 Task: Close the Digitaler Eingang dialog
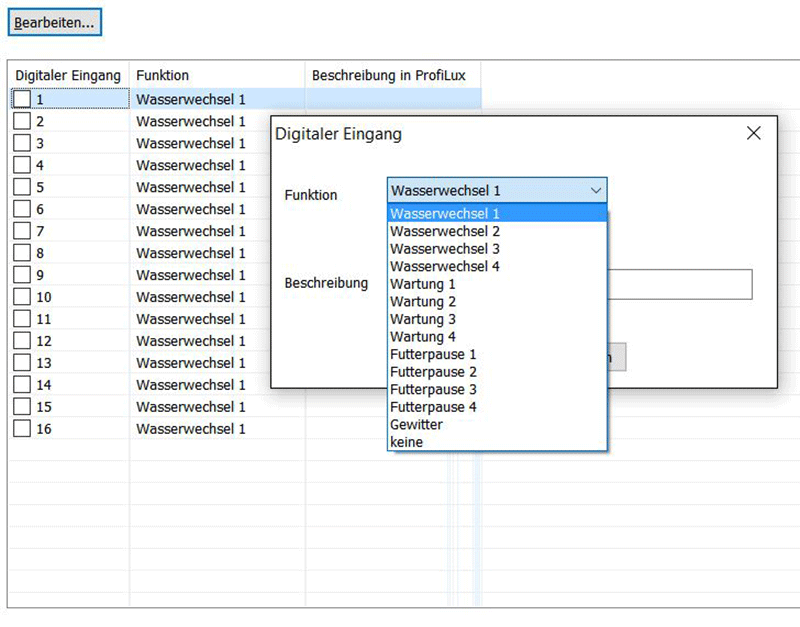coord(753,132)
